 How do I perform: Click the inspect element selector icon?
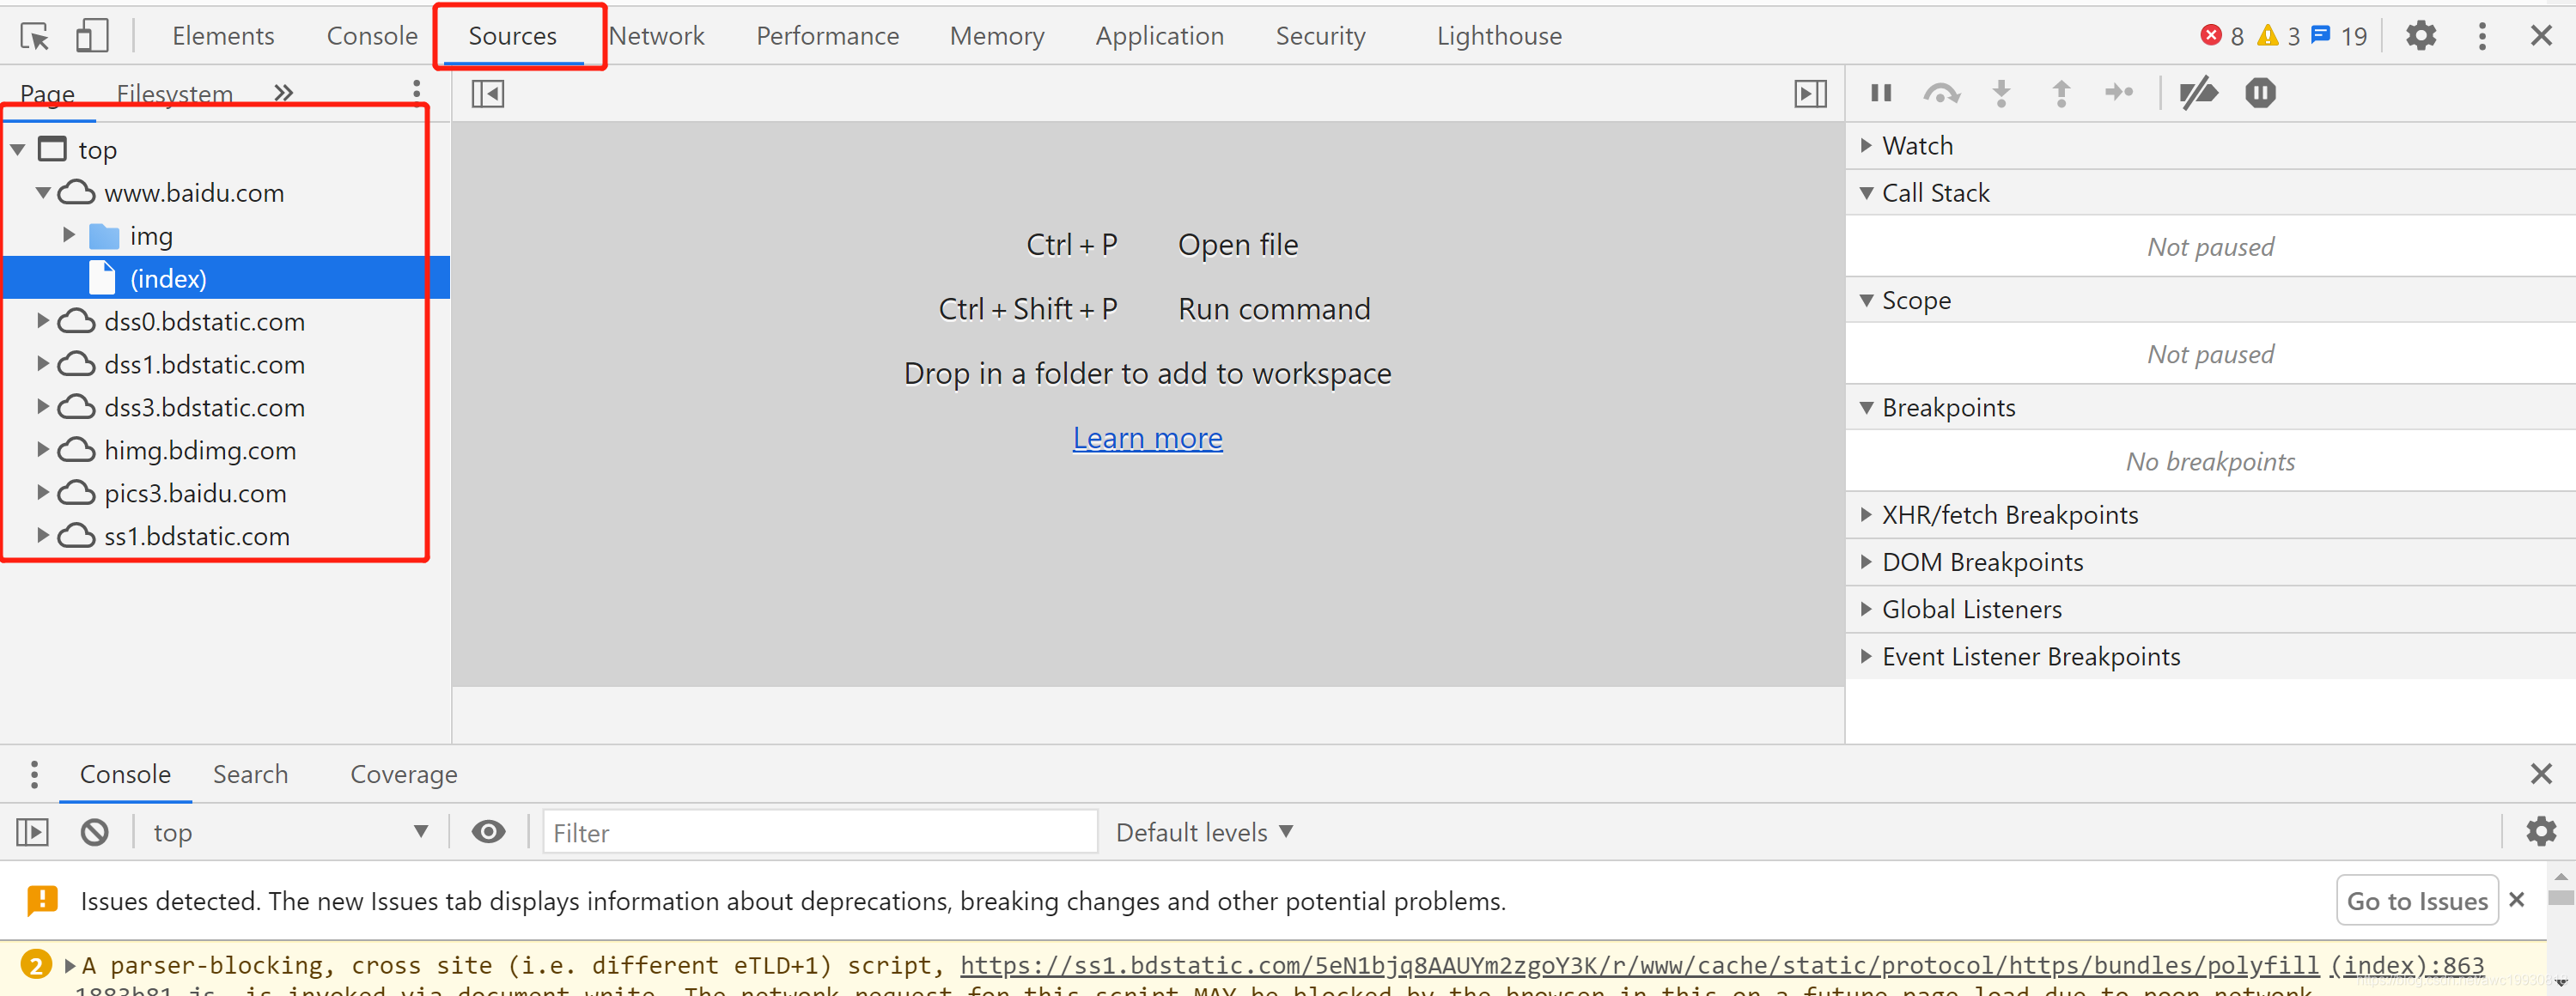(35, 37)
